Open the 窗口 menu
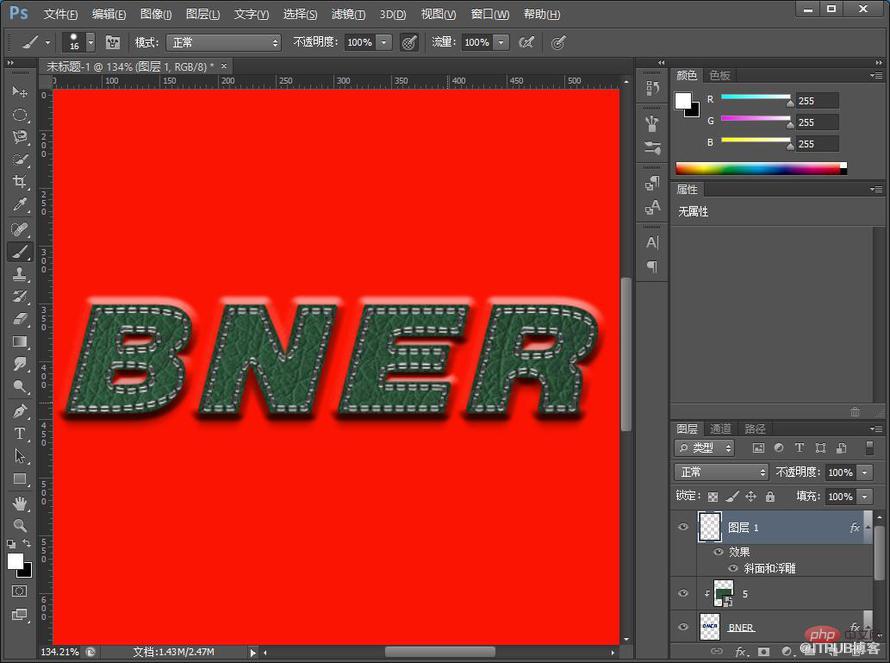890x663 pixels. tap(490, 14)
